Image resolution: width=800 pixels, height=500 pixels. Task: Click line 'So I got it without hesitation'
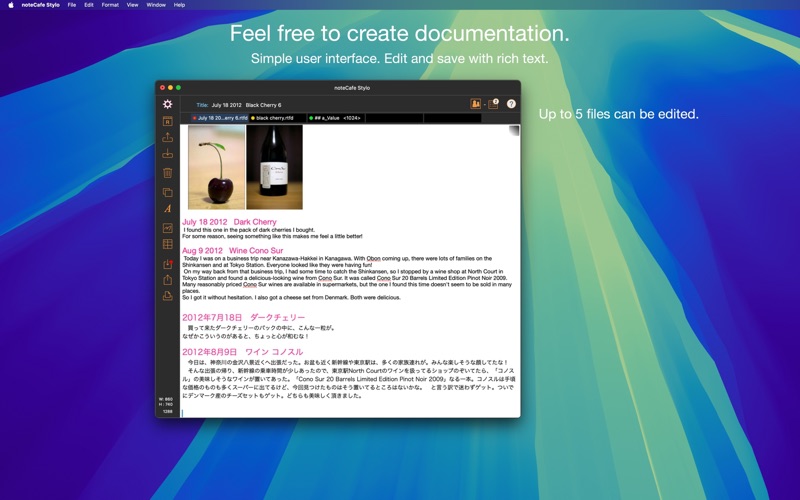[291, 297]
